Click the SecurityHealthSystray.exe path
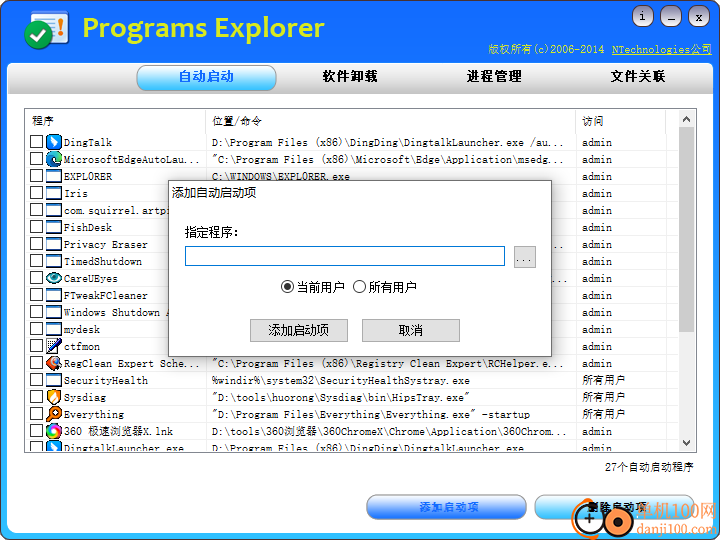Viewport: 720px width, 540px height. [340, 380]
